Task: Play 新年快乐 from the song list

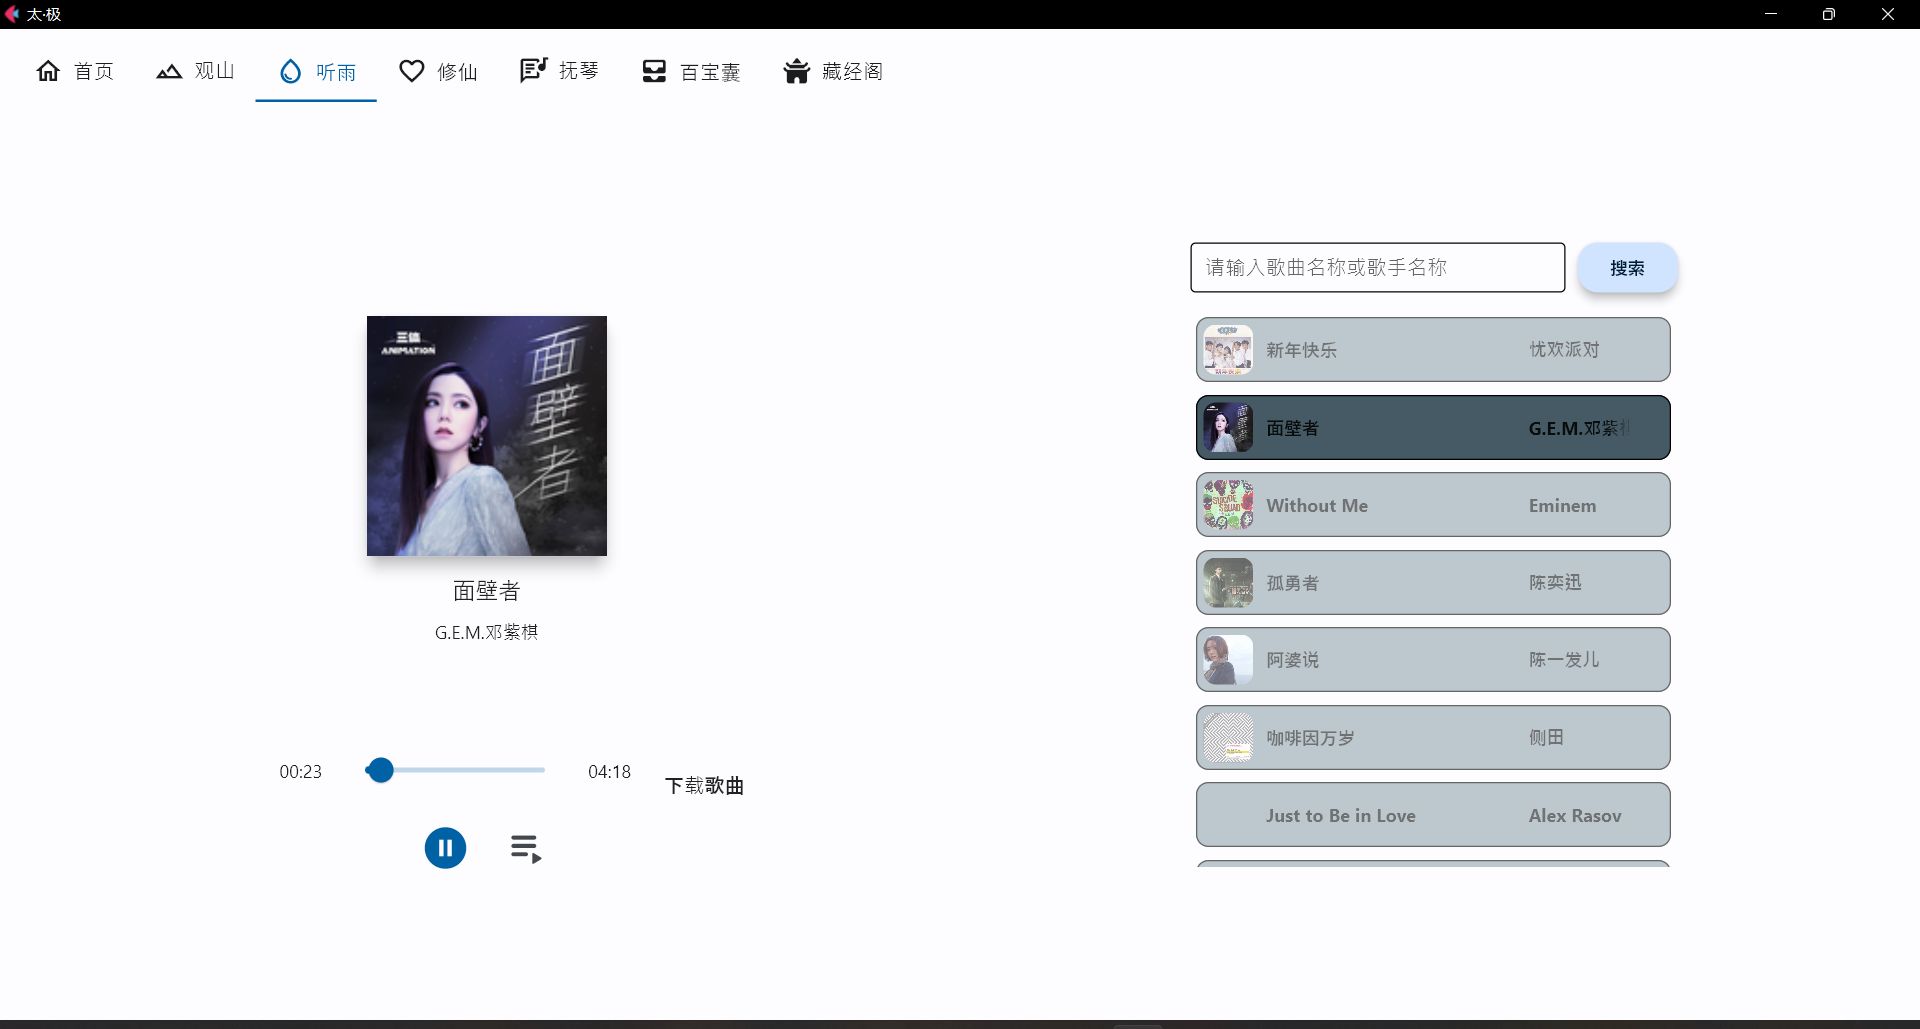Action: pos(1433,349)
